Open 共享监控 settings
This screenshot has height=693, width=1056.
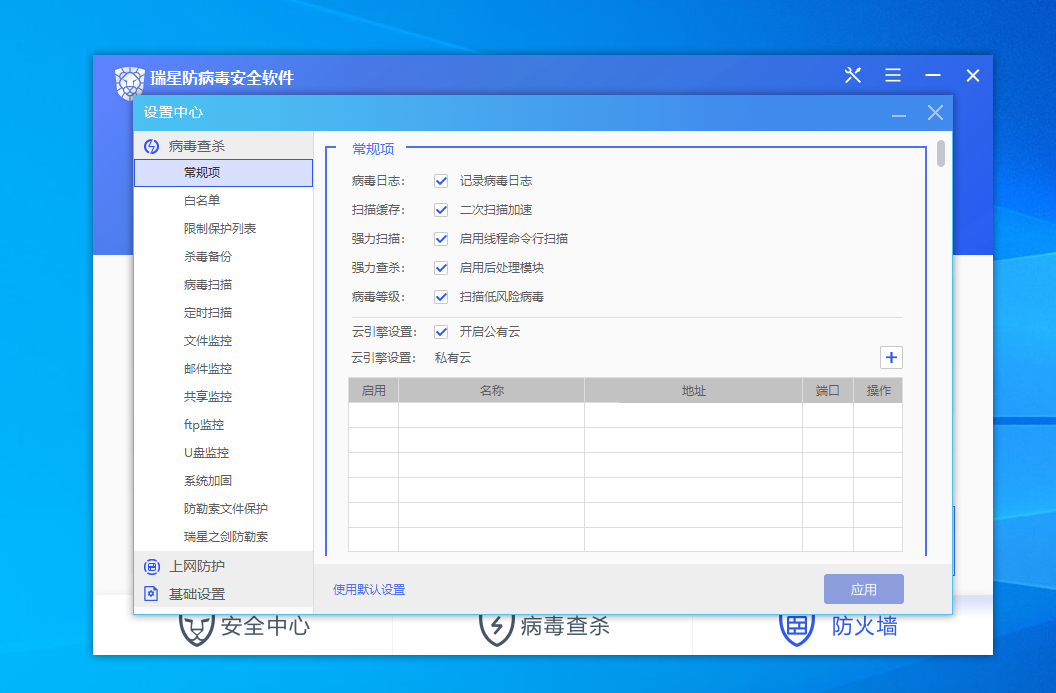224,397
